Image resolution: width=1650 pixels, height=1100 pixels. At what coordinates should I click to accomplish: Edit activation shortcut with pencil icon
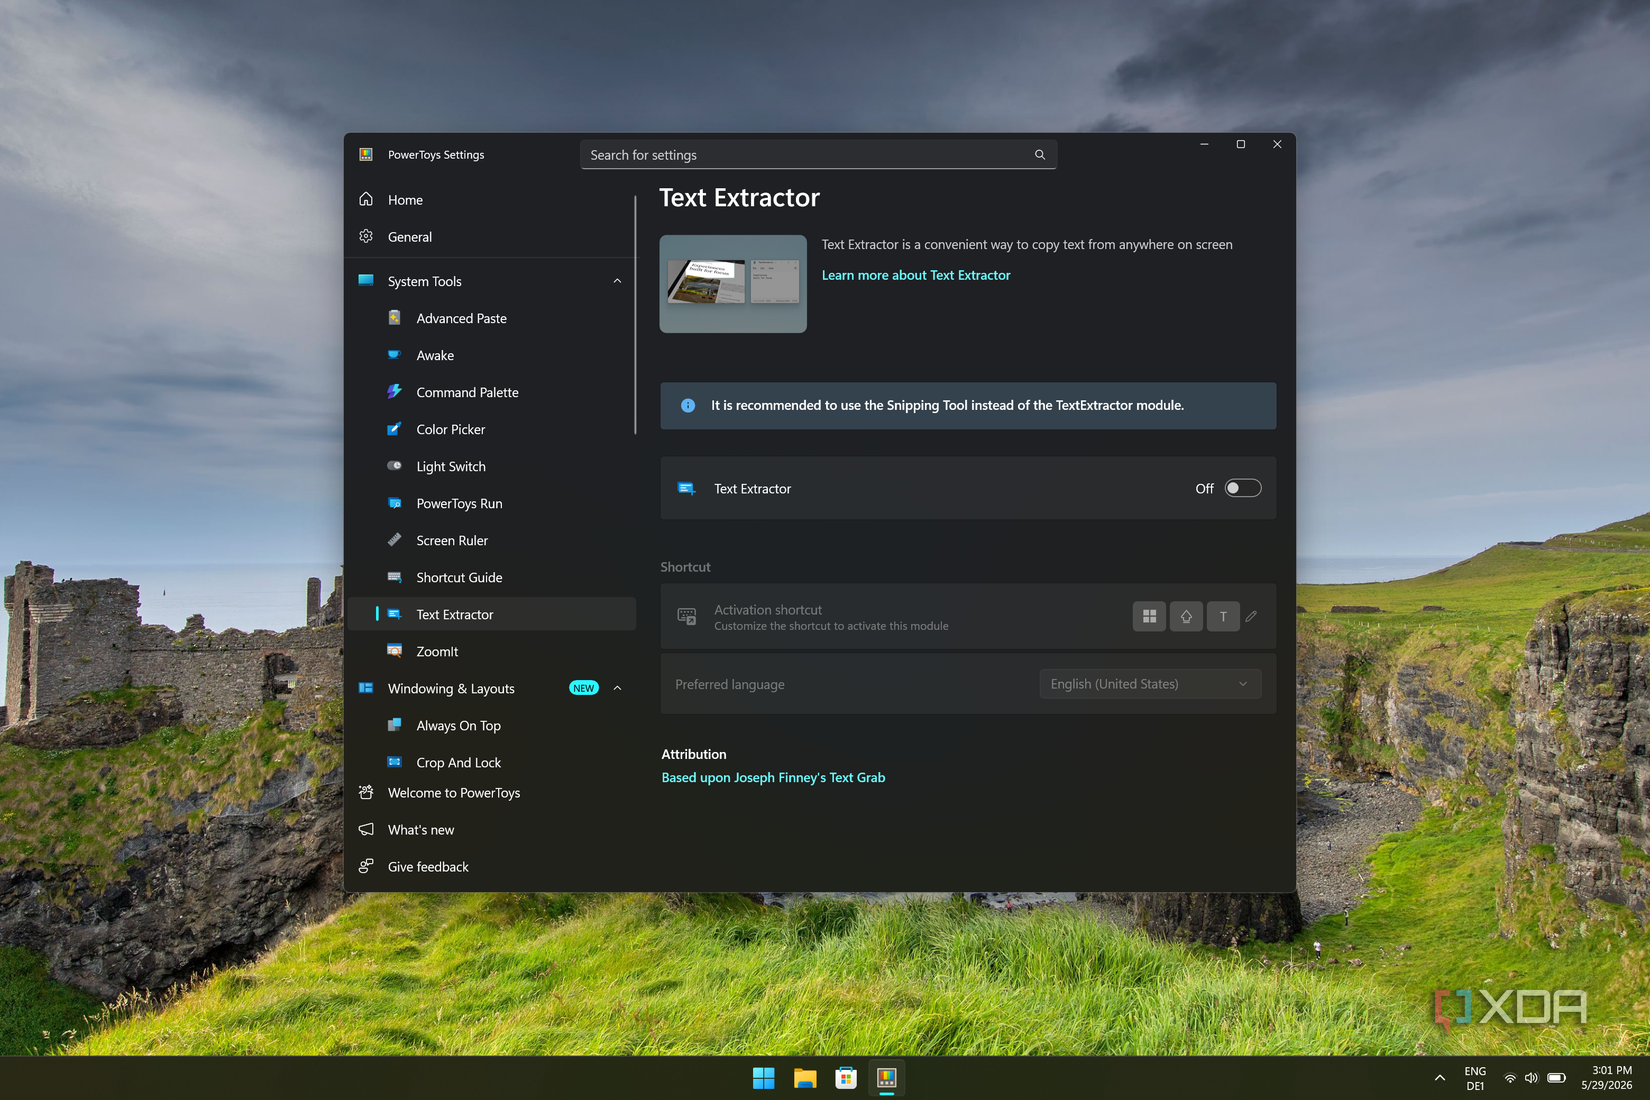(1251, 616)
